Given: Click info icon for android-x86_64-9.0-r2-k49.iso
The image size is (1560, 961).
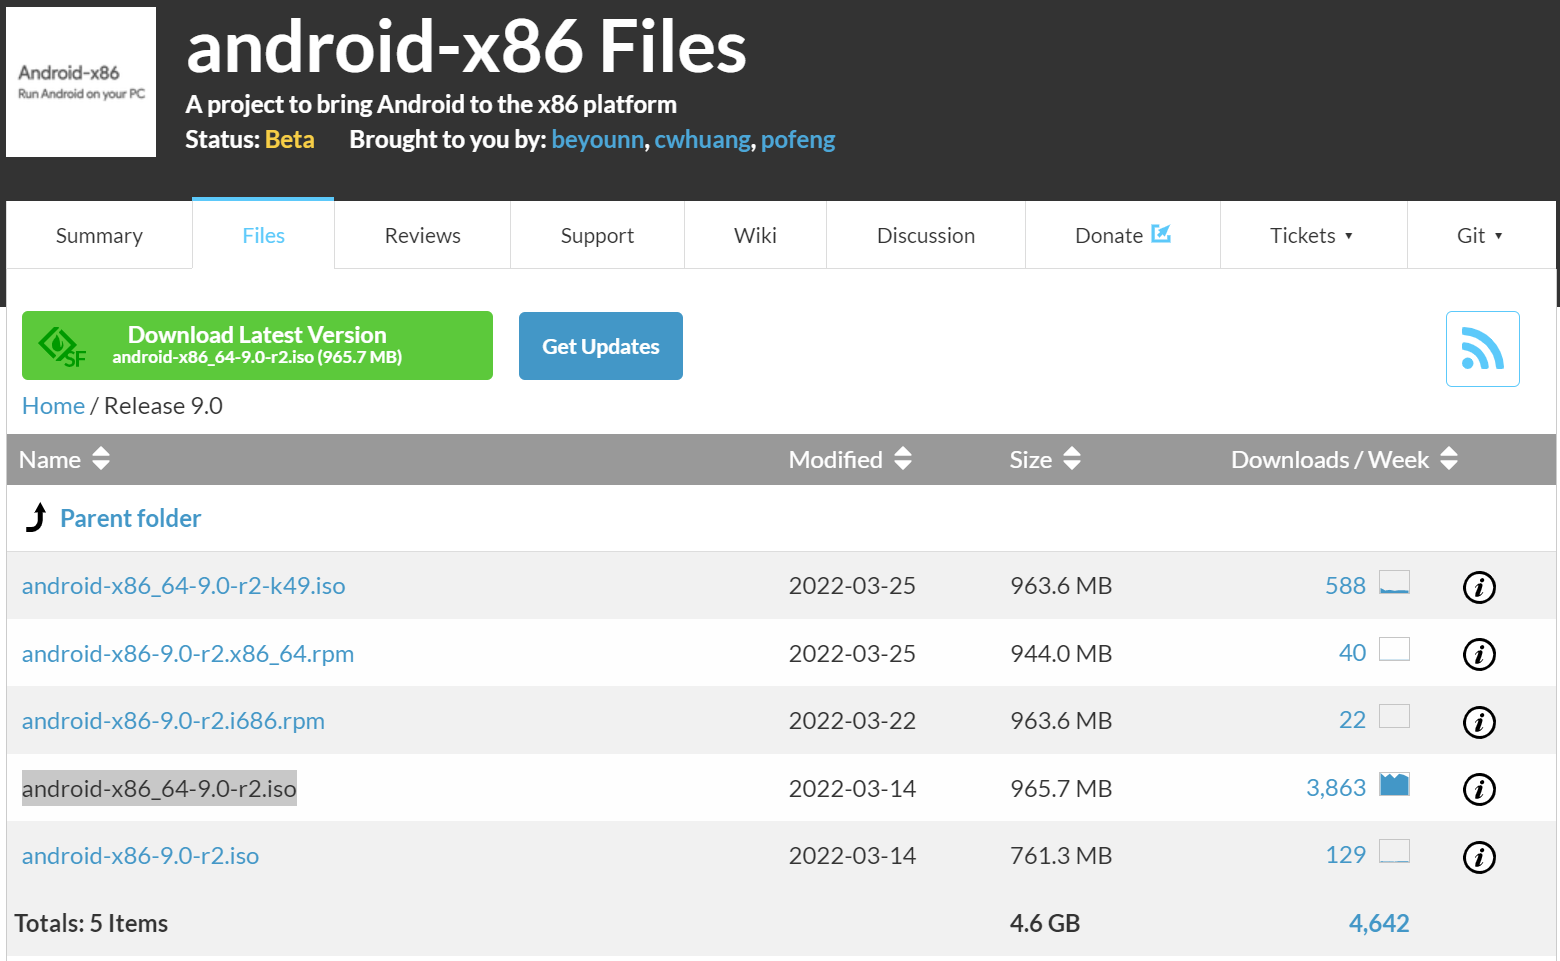Looking at the screenshot, I should click(x=1479, y=587).
